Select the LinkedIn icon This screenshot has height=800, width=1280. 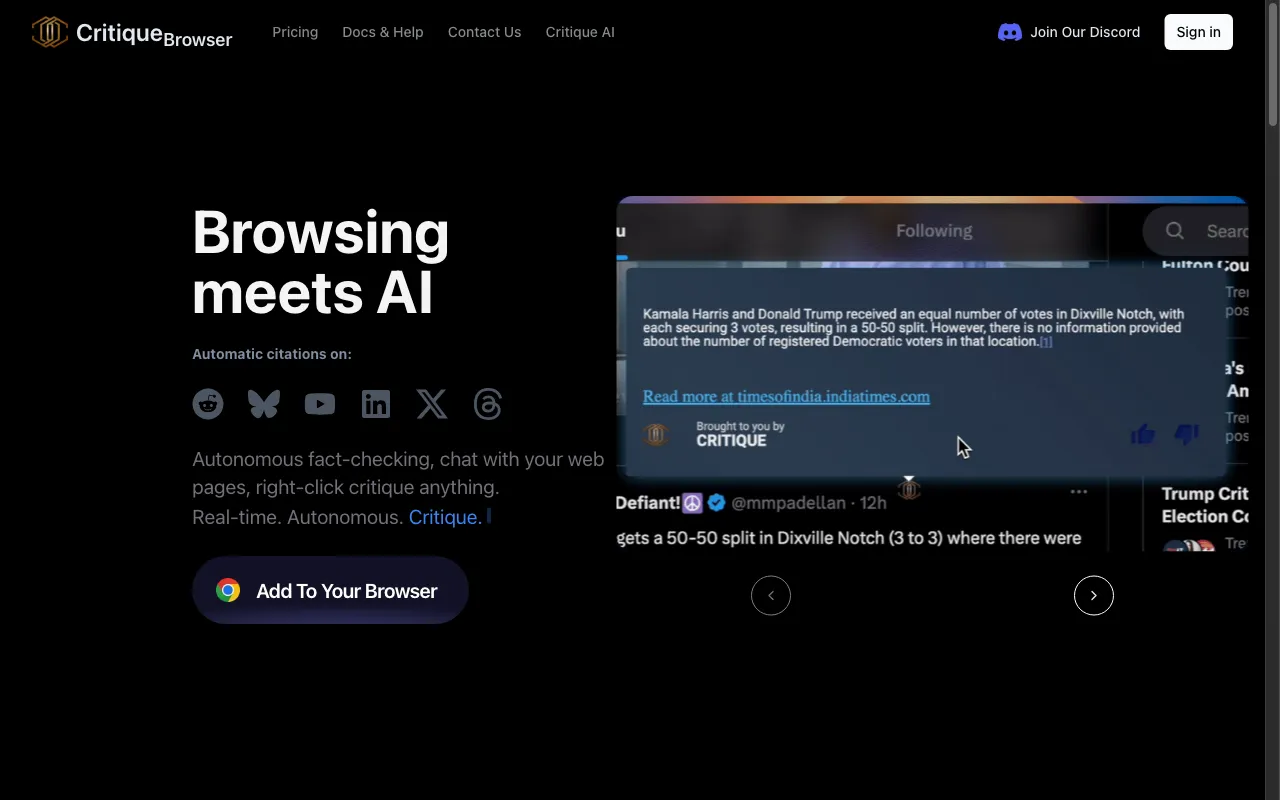point(376,404)
